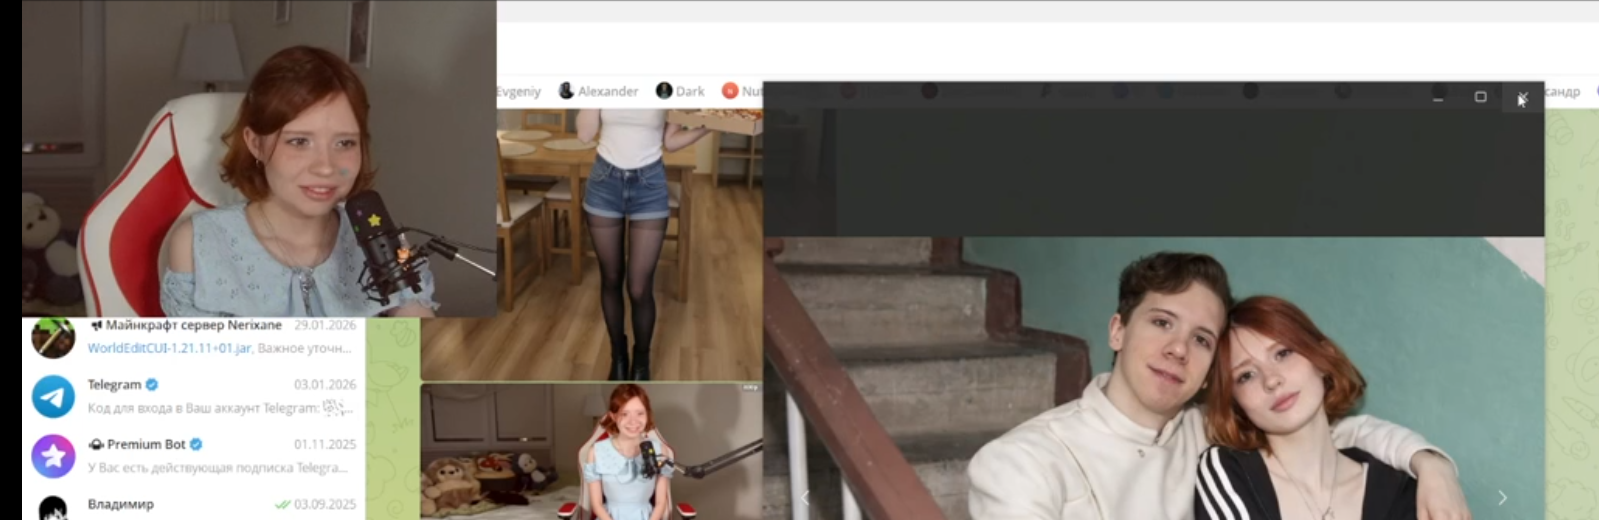
Task: Click the 03.09.2025 date with read checkmarks
Action: pyautogui.click(x=315, y=505)
